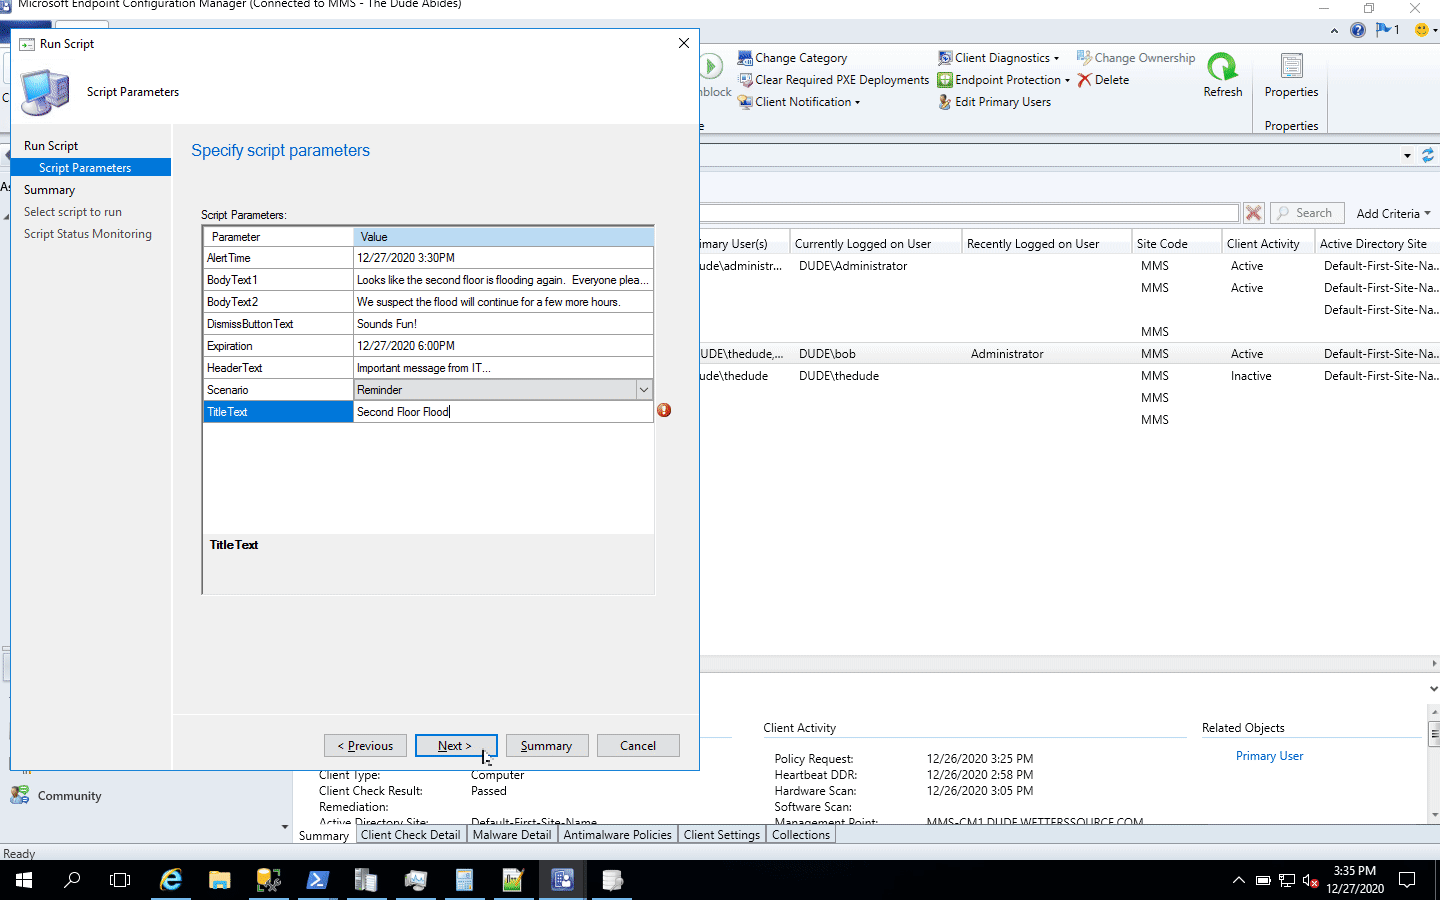Click the Expiration value cell
The width and height of the screenshot is (1440, 900).
coord(503,346)
